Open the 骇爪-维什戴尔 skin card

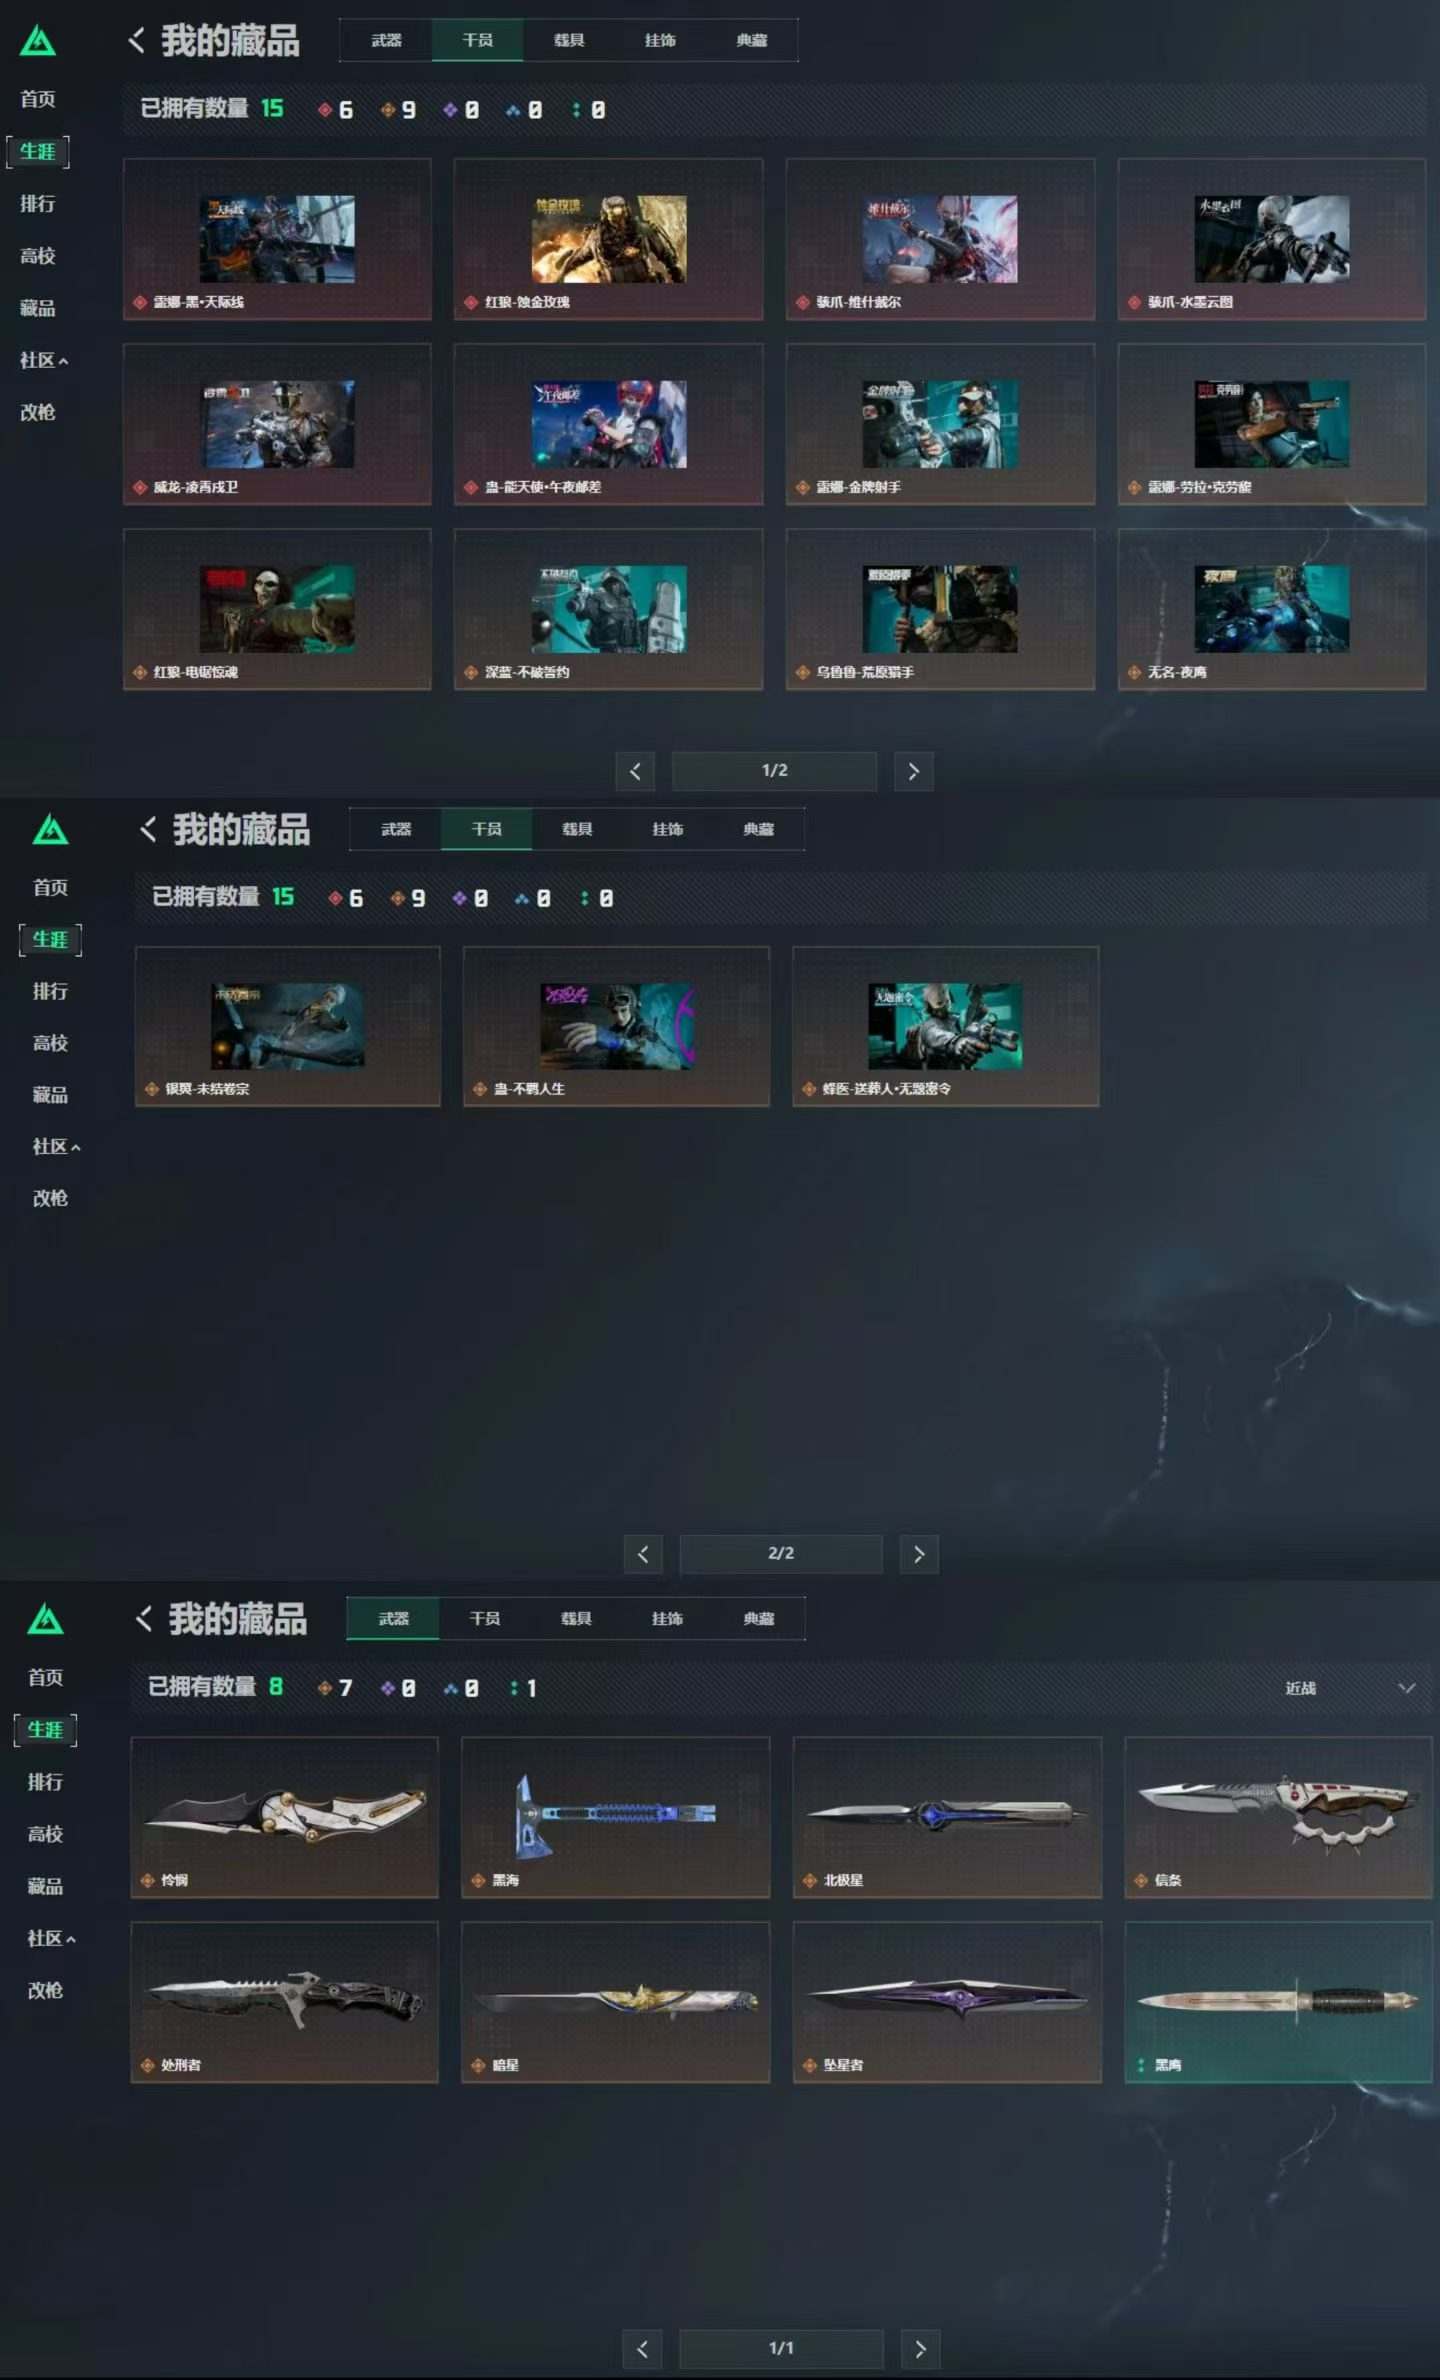click(940, 239)
